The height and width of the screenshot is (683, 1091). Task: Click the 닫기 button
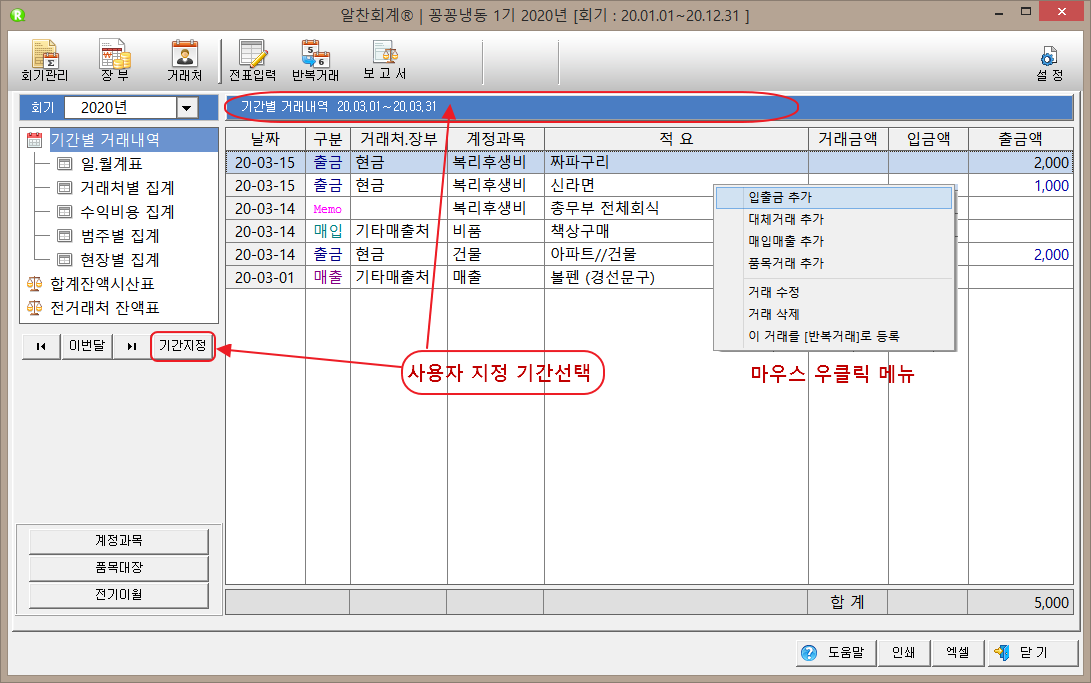(1033, 652)
